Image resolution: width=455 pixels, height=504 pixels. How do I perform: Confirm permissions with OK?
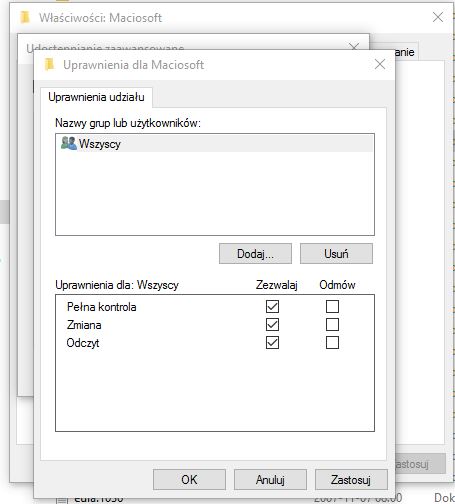click(189, 480)
